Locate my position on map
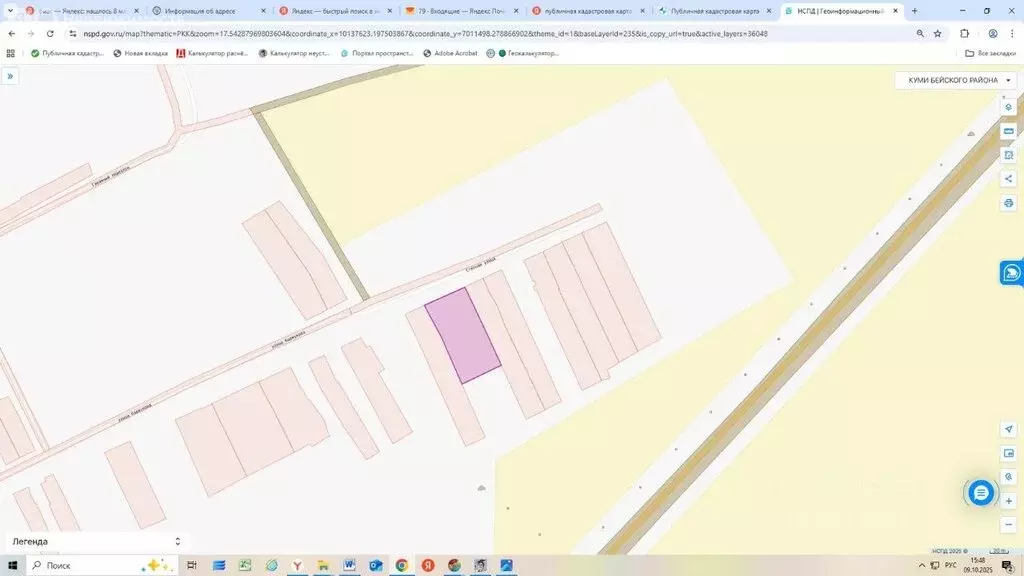The width and height of the screenshot is (1024, 576). tap(1008, 429)
